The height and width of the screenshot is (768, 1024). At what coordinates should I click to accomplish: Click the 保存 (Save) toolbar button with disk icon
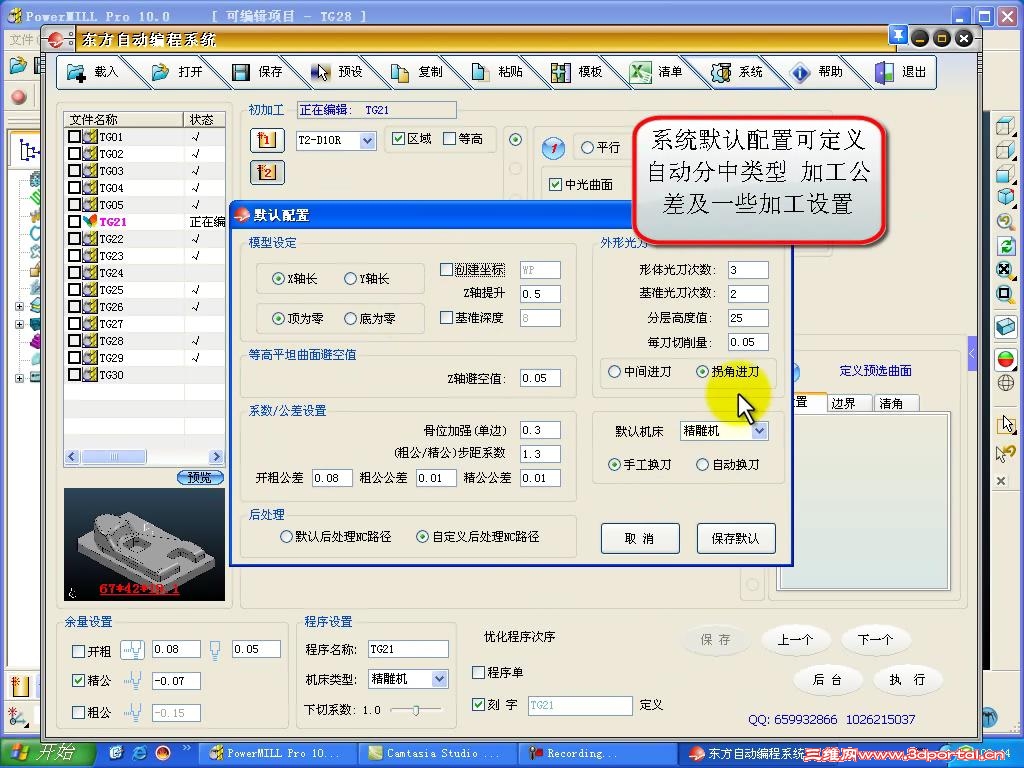pos(257,72)
